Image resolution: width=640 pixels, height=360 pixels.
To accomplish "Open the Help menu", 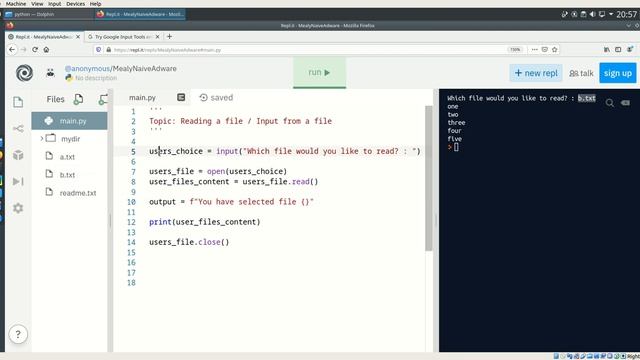I will 95,4.
